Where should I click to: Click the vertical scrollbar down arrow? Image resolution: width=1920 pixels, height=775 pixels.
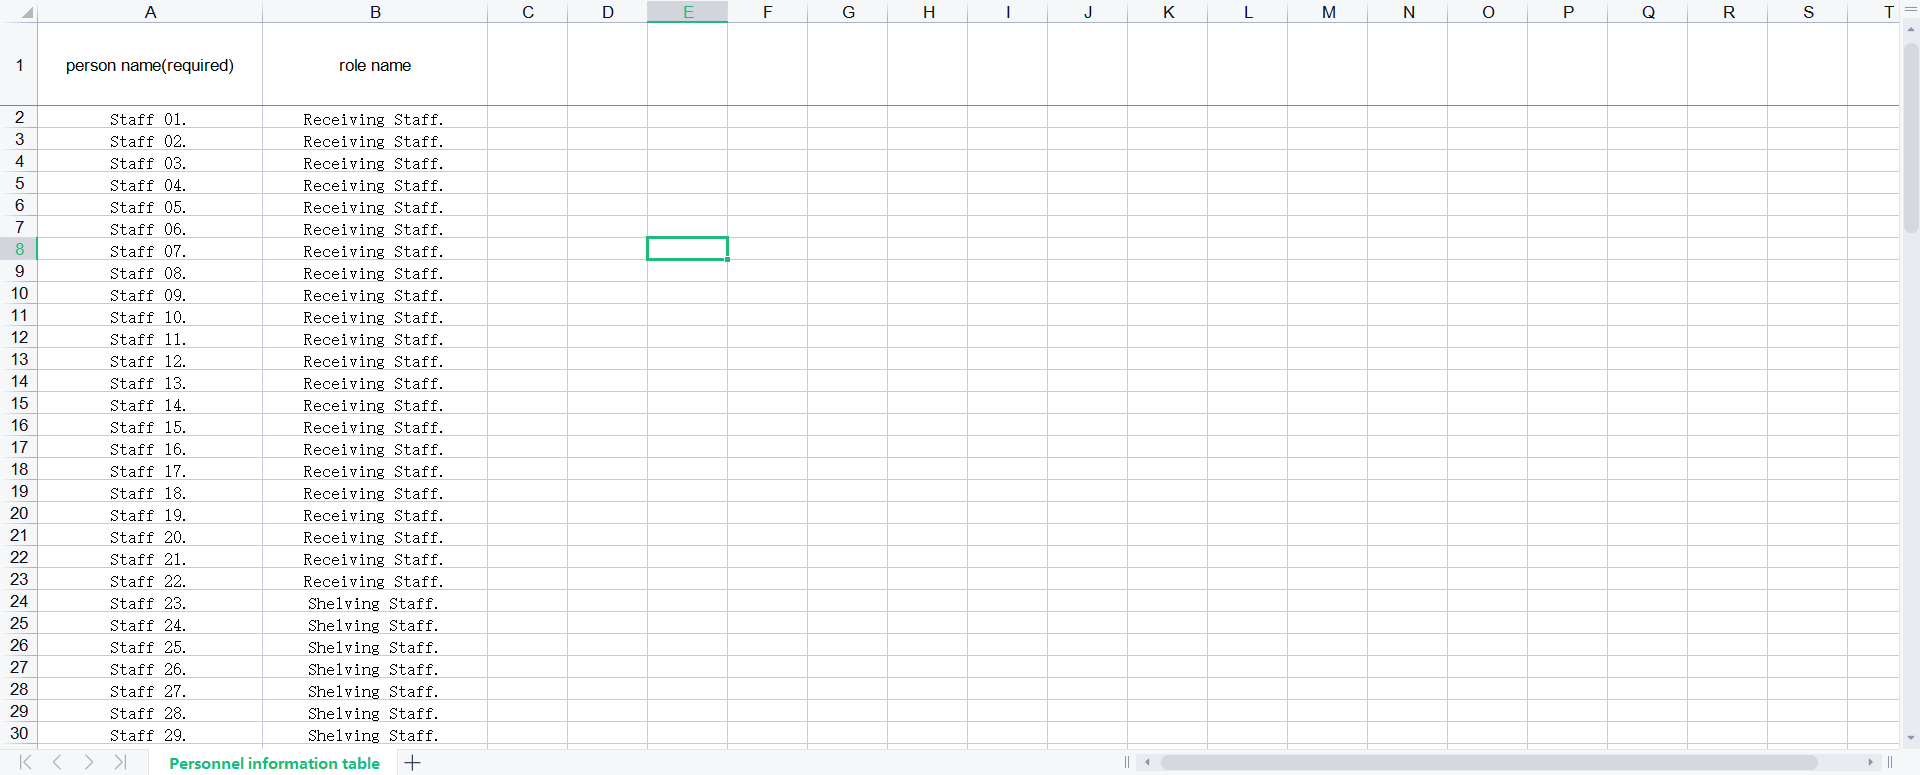click(1911, 738)
